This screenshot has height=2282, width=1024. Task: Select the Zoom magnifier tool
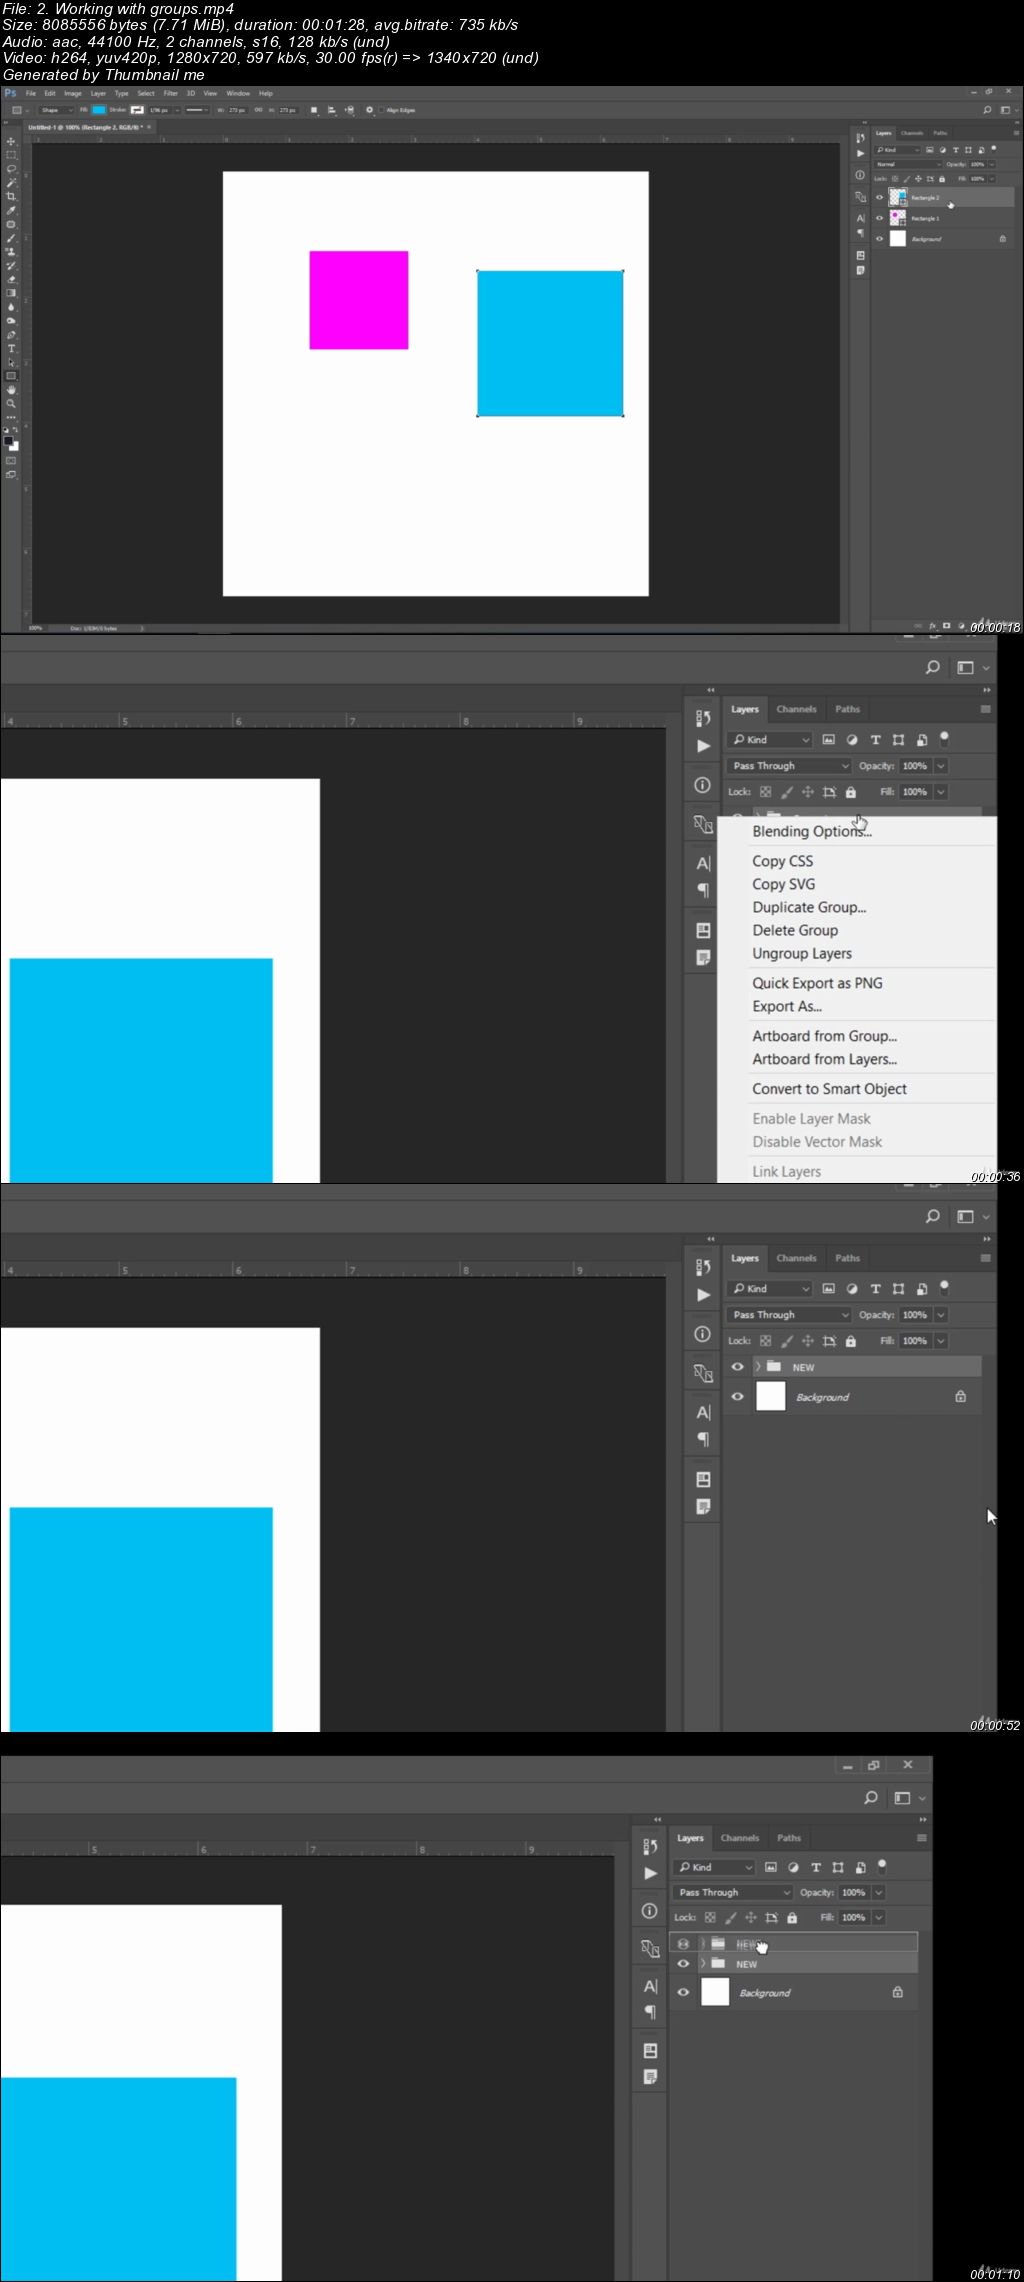11,403
